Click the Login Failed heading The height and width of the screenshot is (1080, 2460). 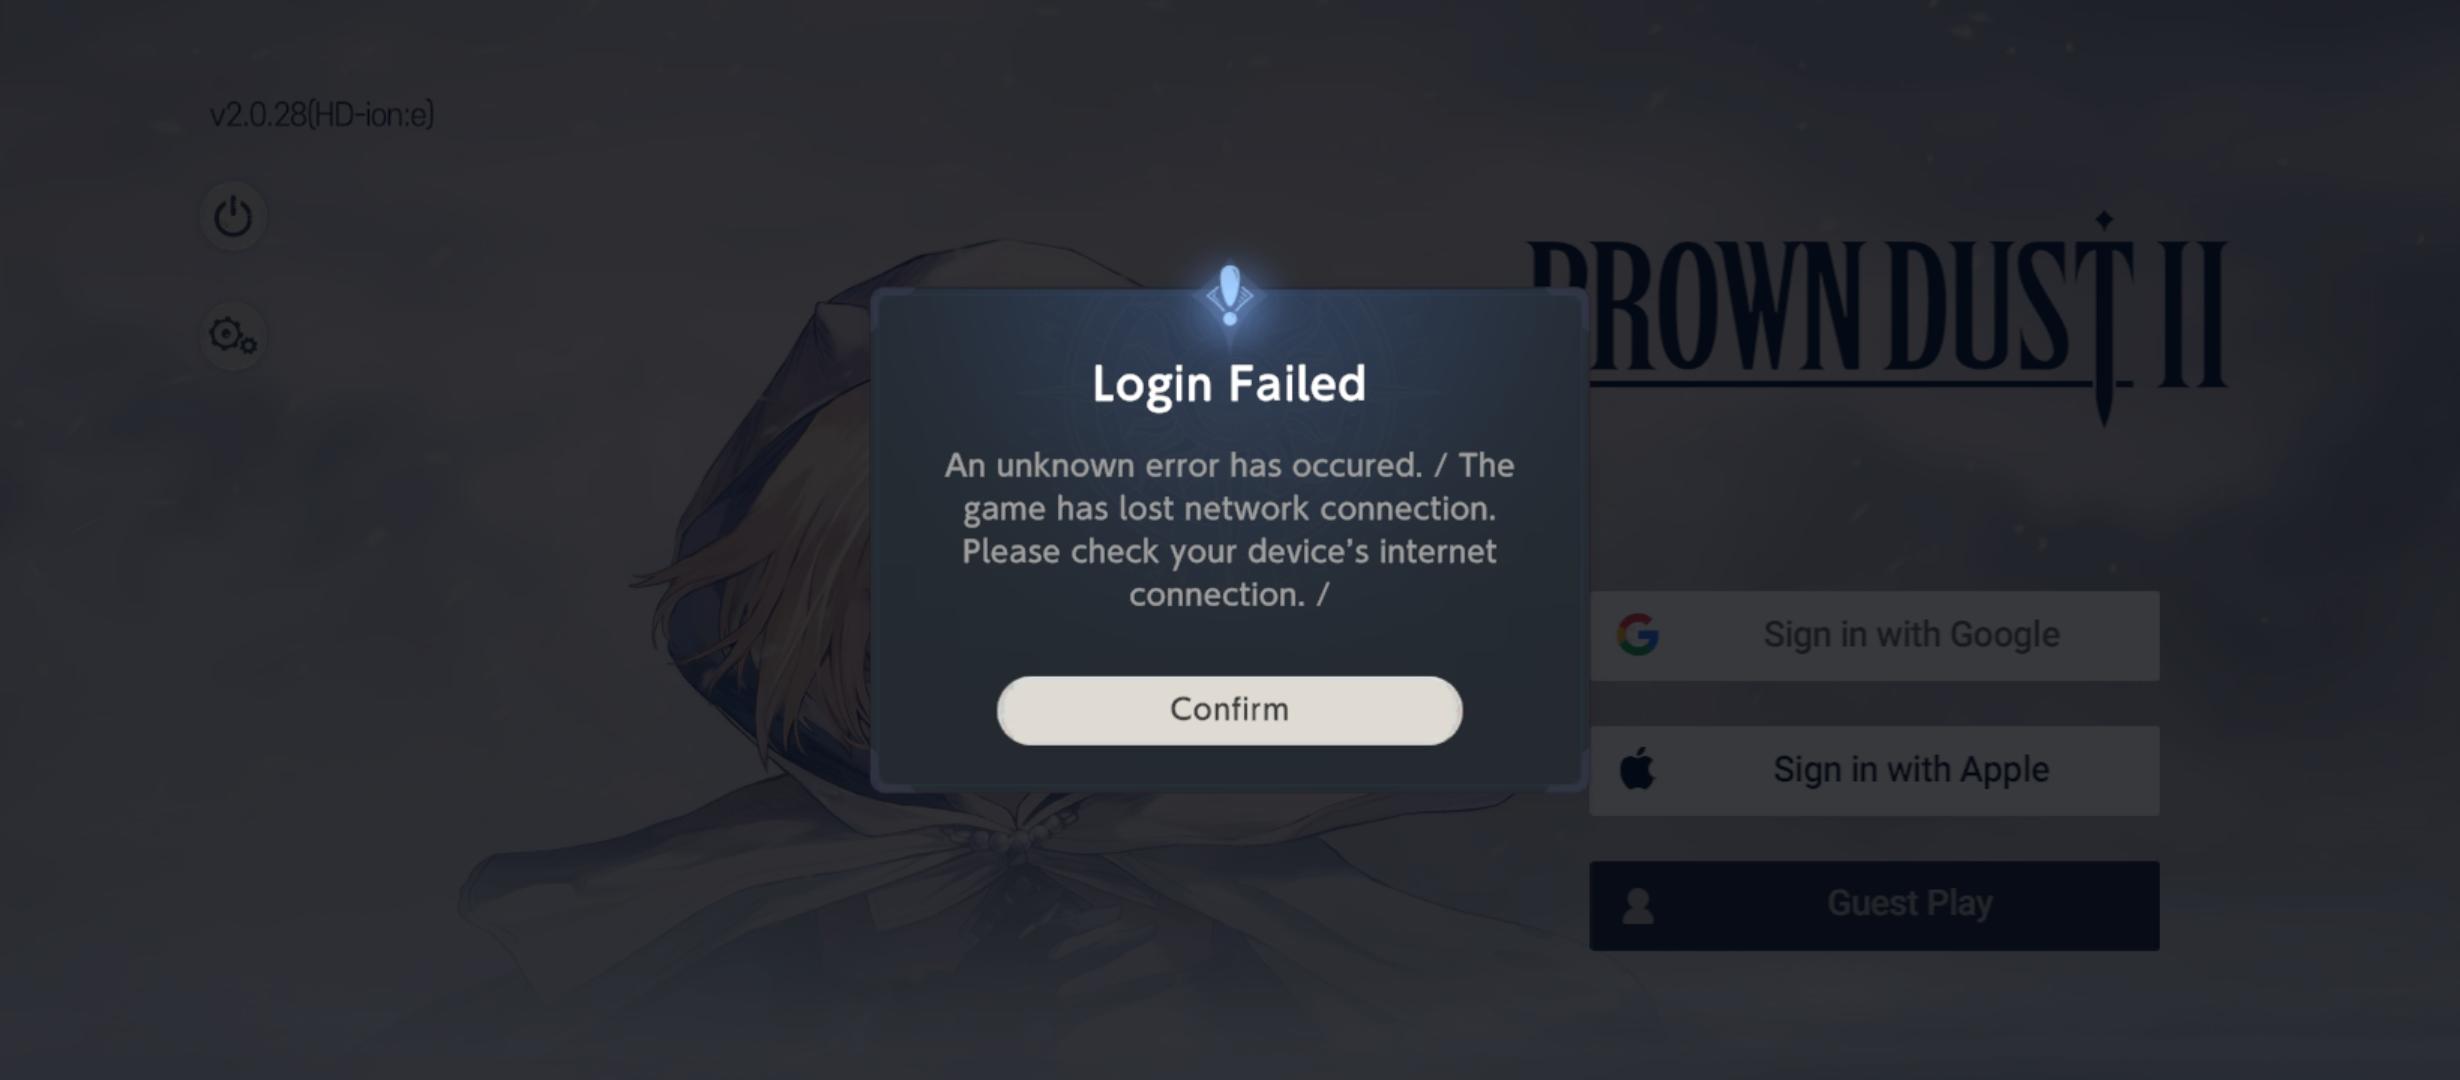(x=1229, y=384)
